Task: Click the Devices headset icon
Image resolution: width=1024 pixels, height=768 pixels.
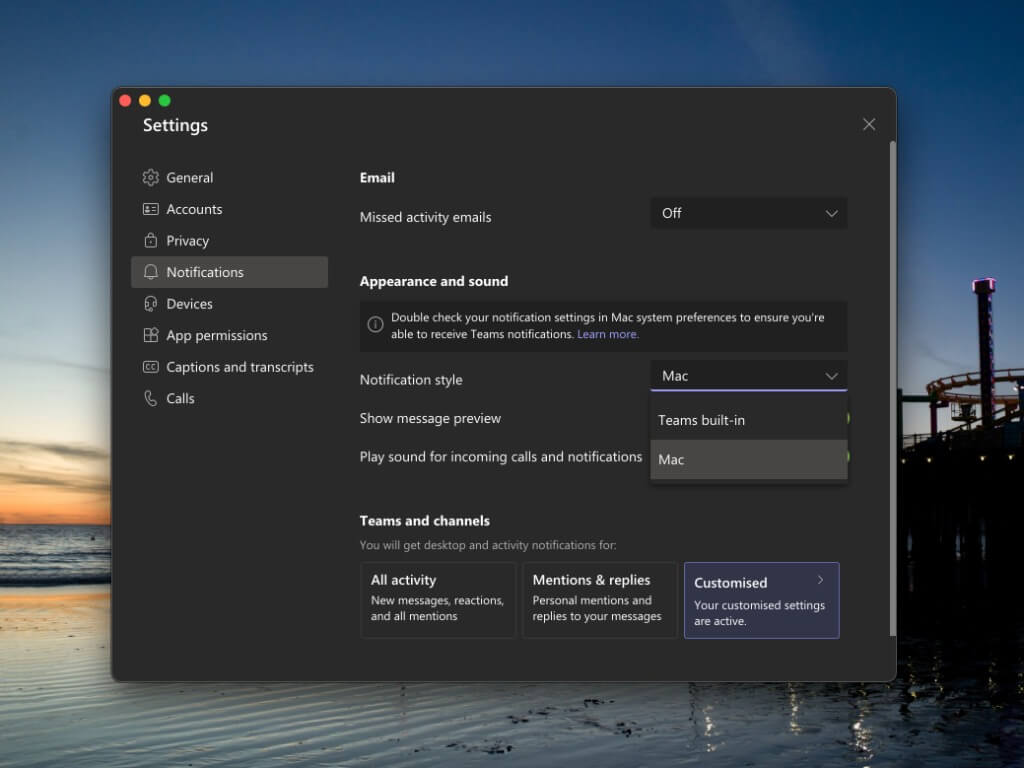Action: click(151, 303)
